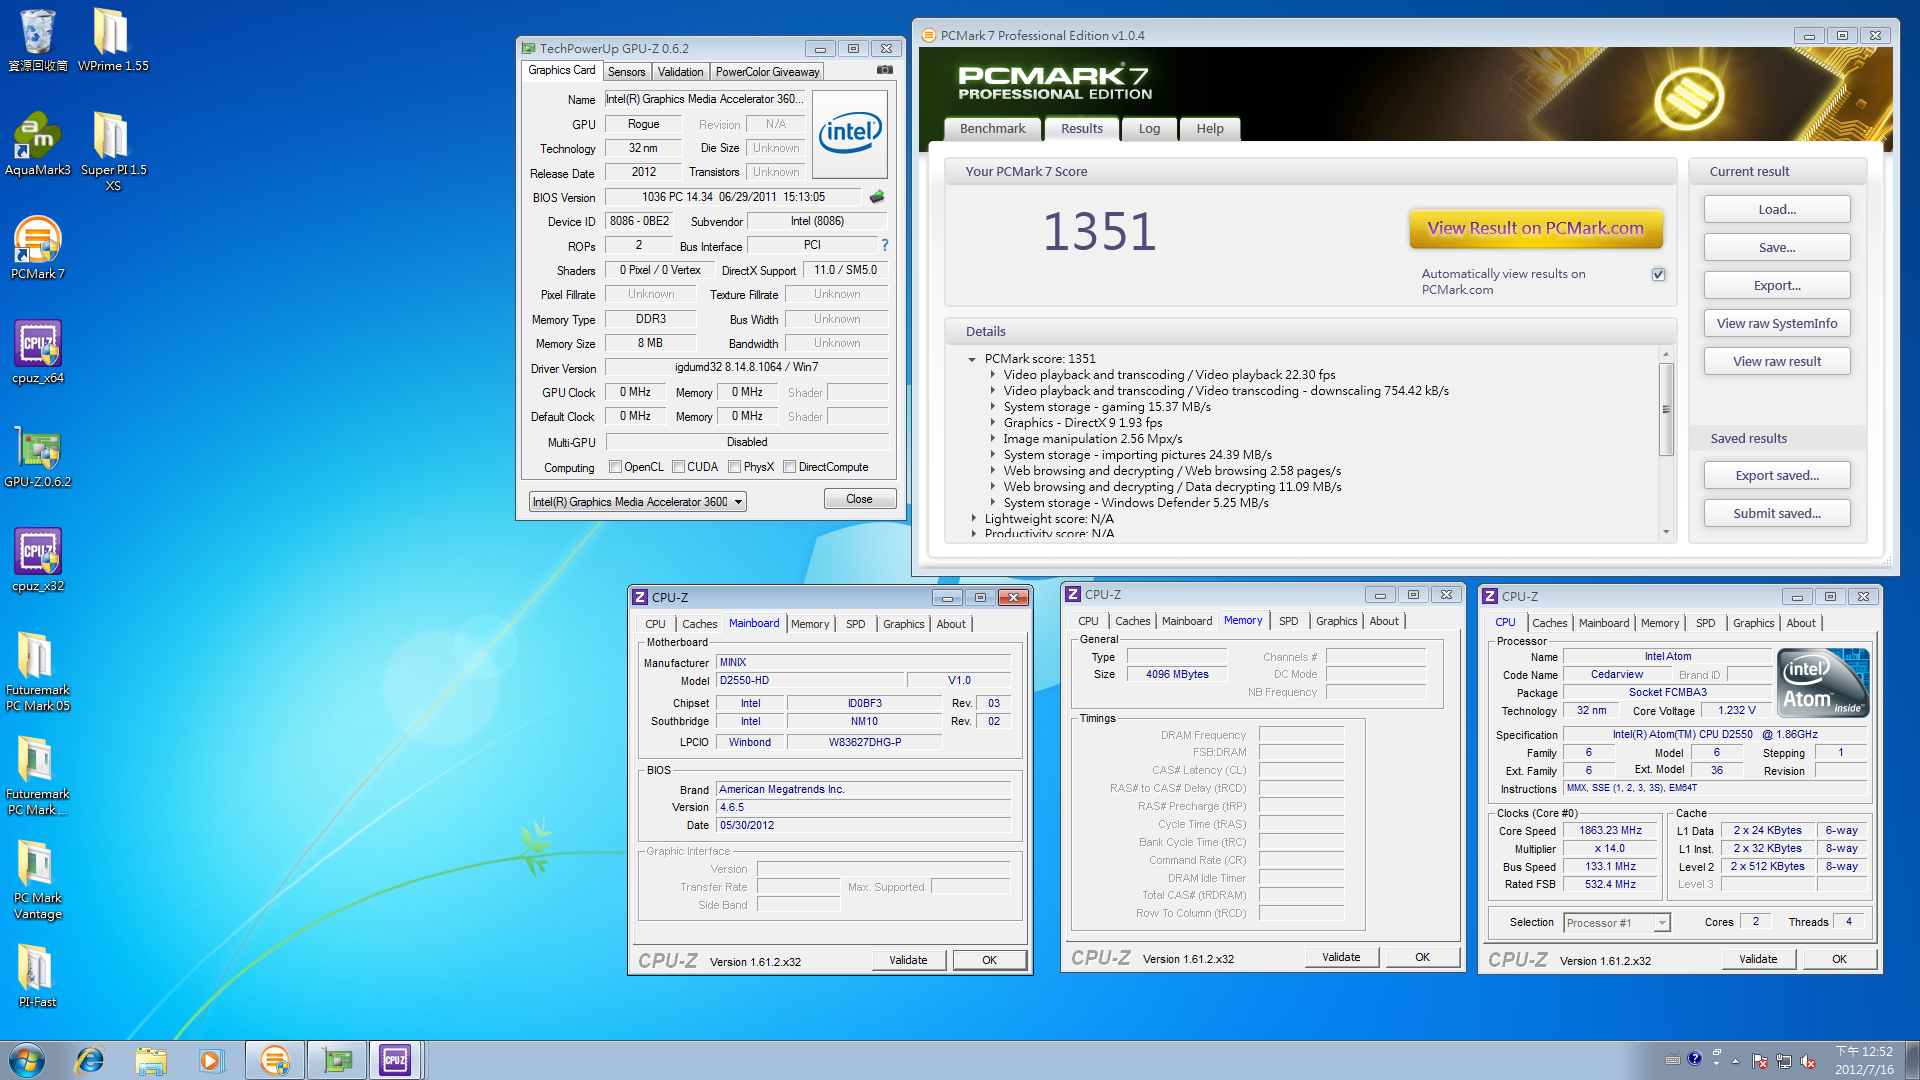This screenshot has height=1080, width=1920.
Task: Open Windows Explorer from the taskbar
Action: pyautogui.click(x=151, y=1060)
